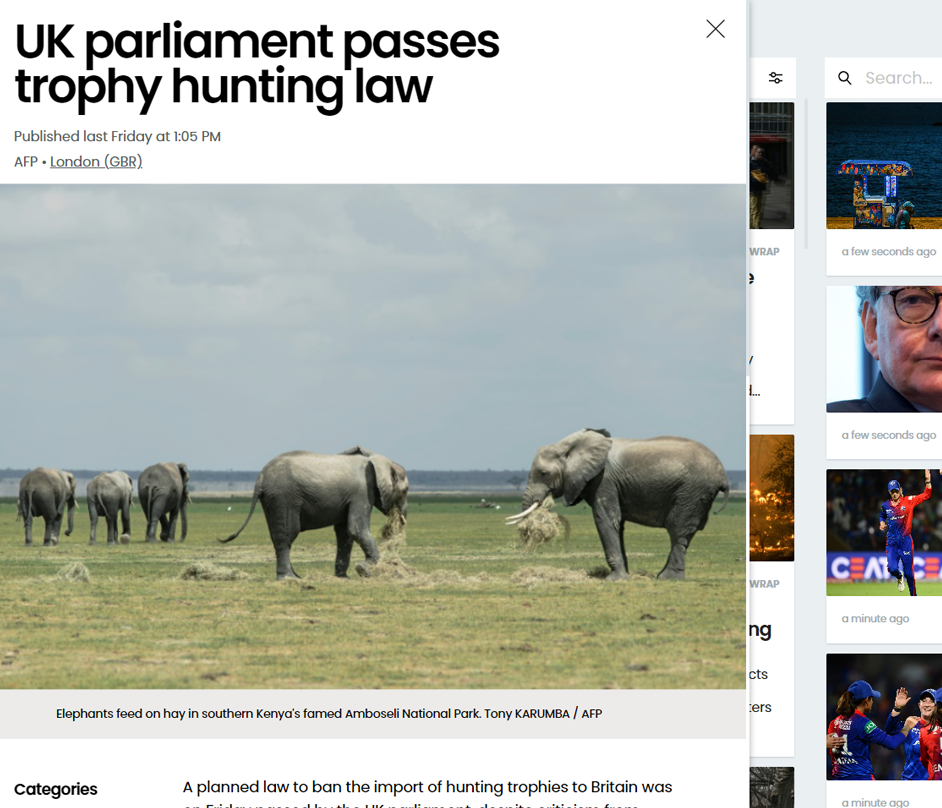Select the dark street thumbnail beside filter icon

tap(771, 166)
